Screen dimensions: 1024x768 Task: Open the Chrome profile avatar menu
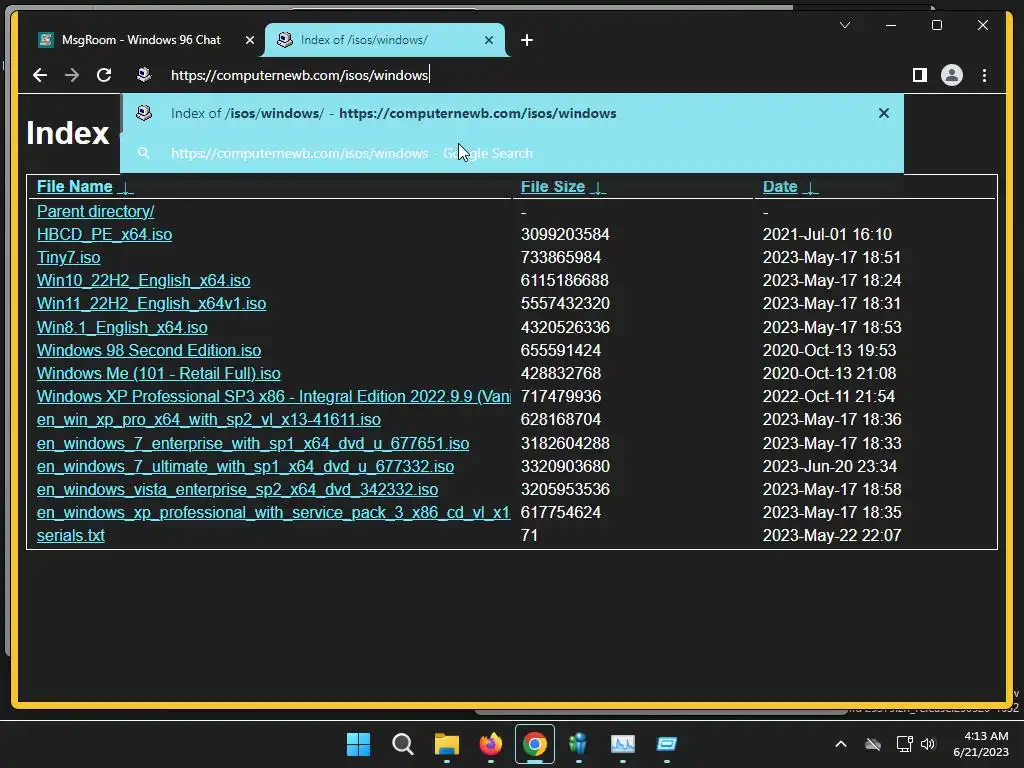coord(952,75)
